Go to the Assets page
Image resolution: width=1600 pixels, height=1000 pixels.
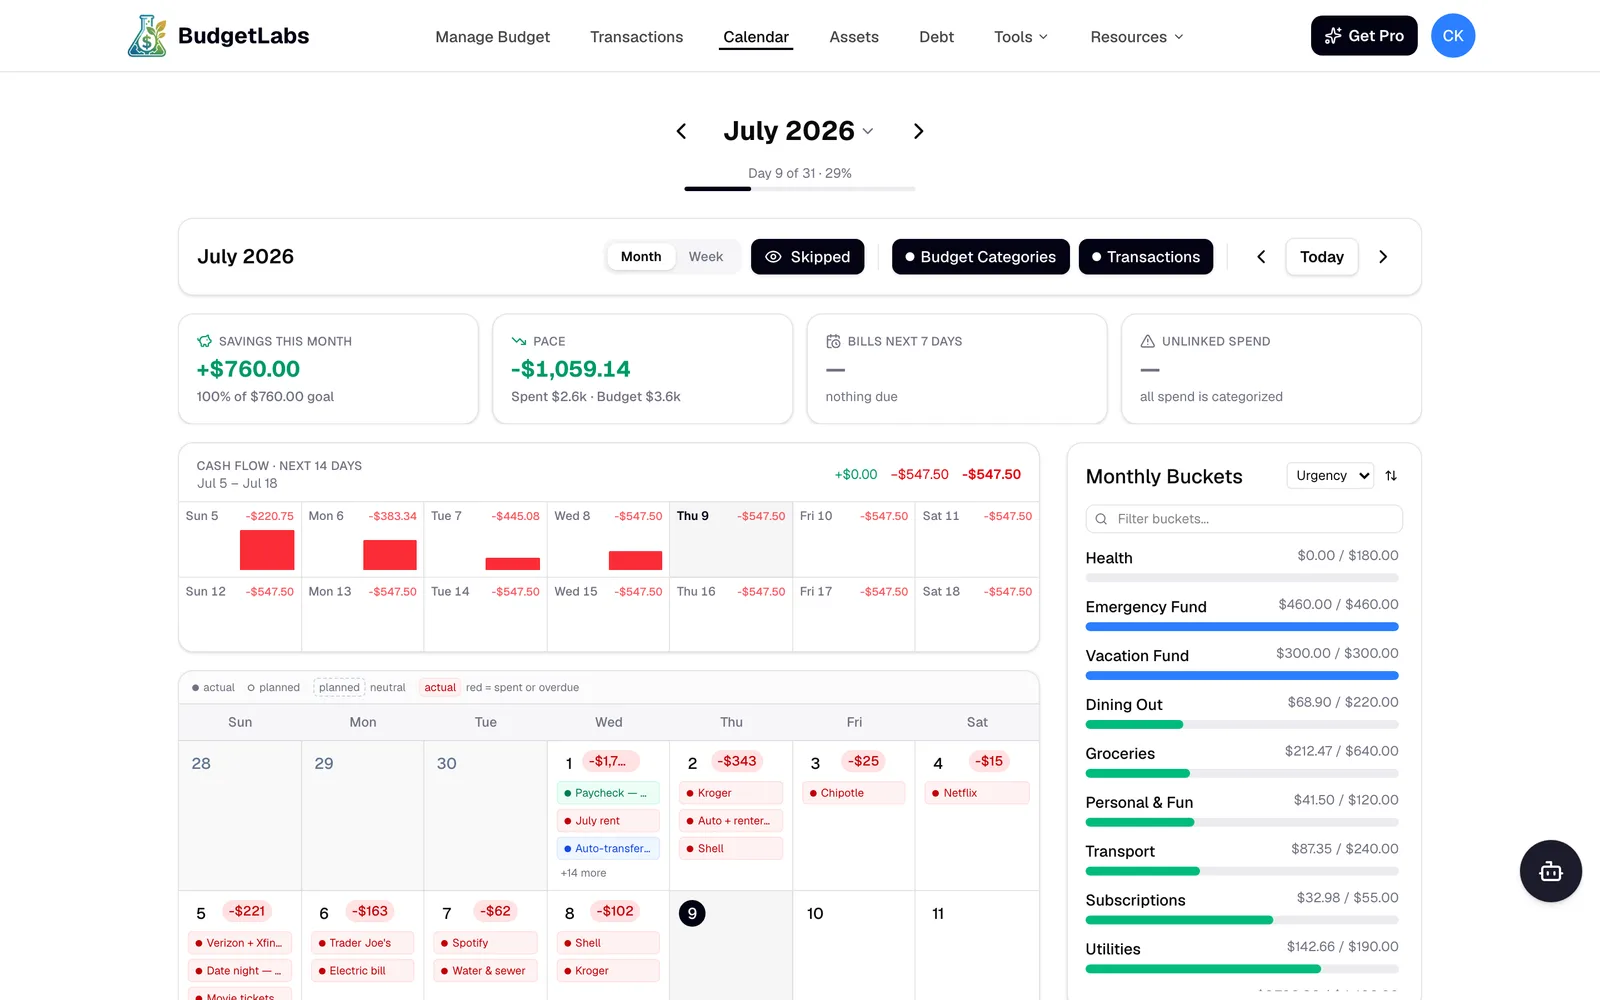(x=854, y=37)
